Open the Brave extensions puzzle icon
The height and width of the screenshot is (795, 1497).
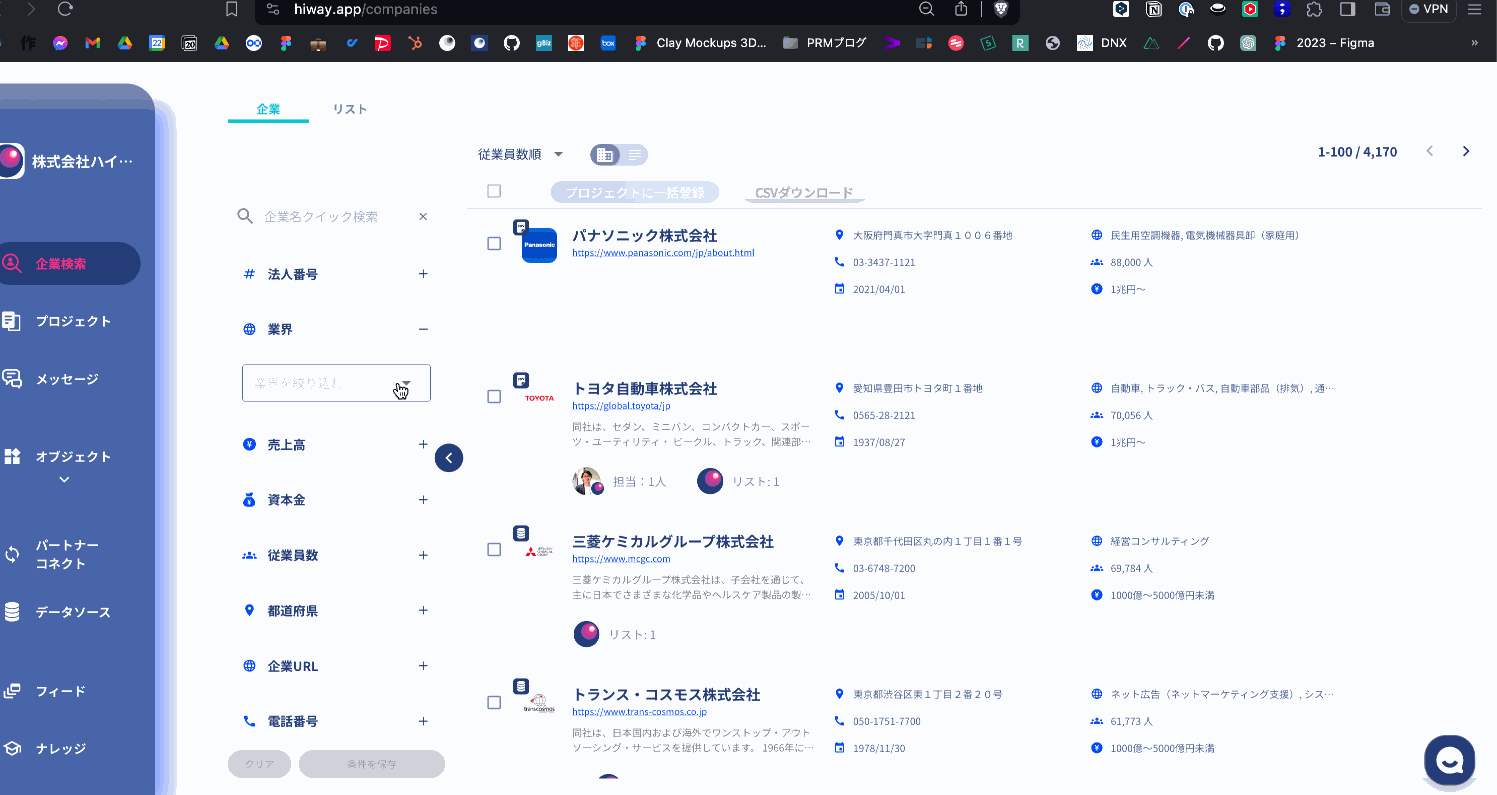pos(1315,9)
